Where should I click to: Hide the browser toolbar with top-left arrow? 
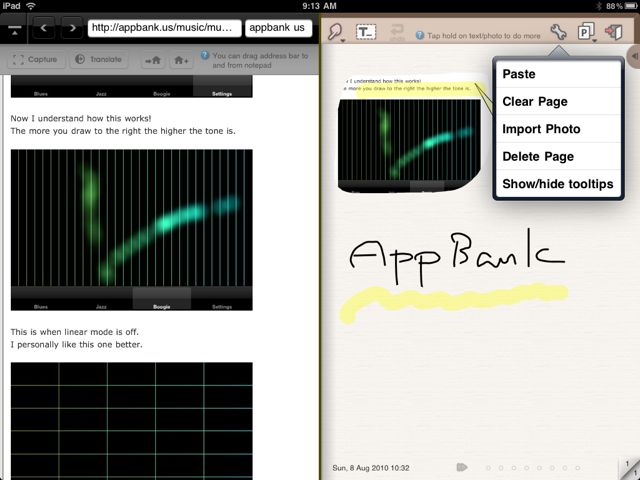(14, 30)
